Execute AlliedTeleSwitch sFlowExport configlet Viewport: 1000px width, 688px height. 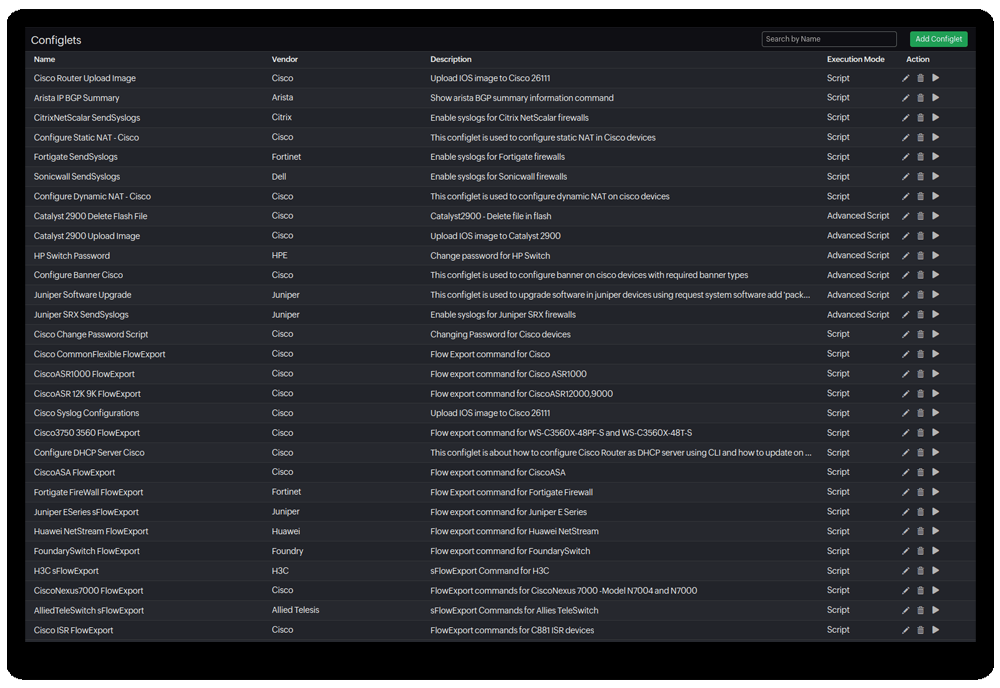tap(936, 610)
